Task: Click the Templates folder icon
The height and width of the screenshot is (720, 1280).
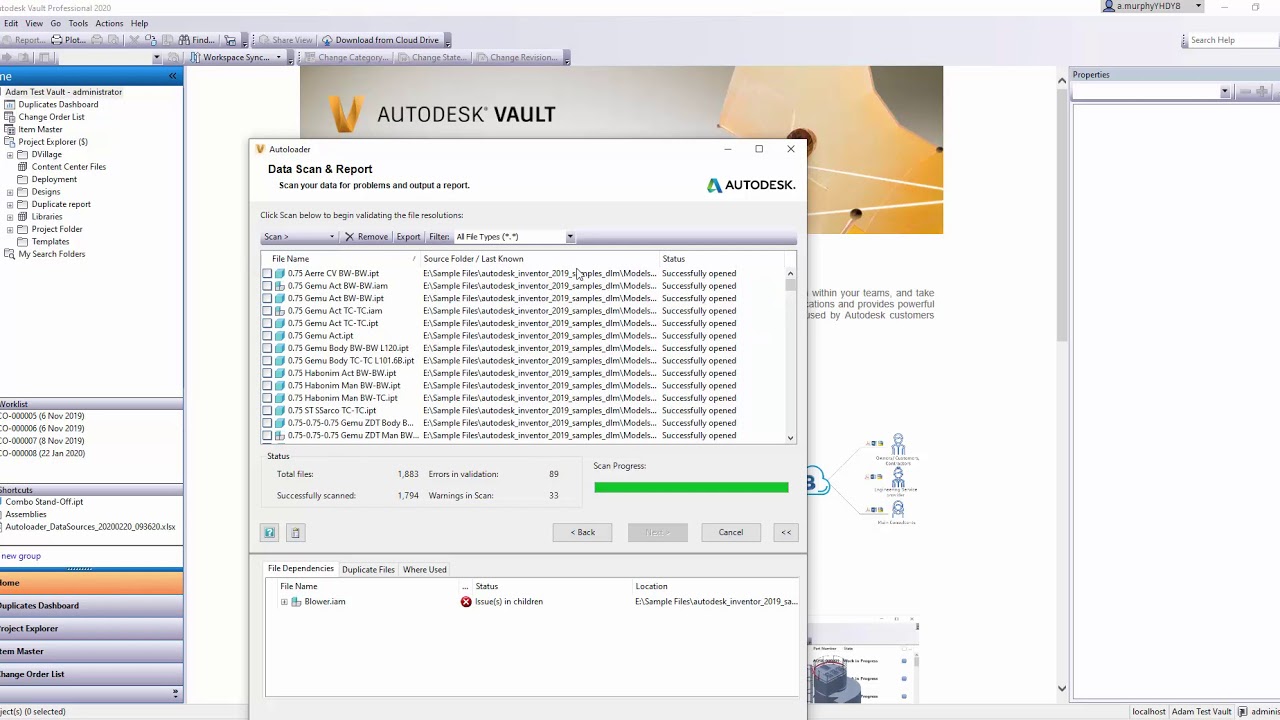Action: coord(22,242)
